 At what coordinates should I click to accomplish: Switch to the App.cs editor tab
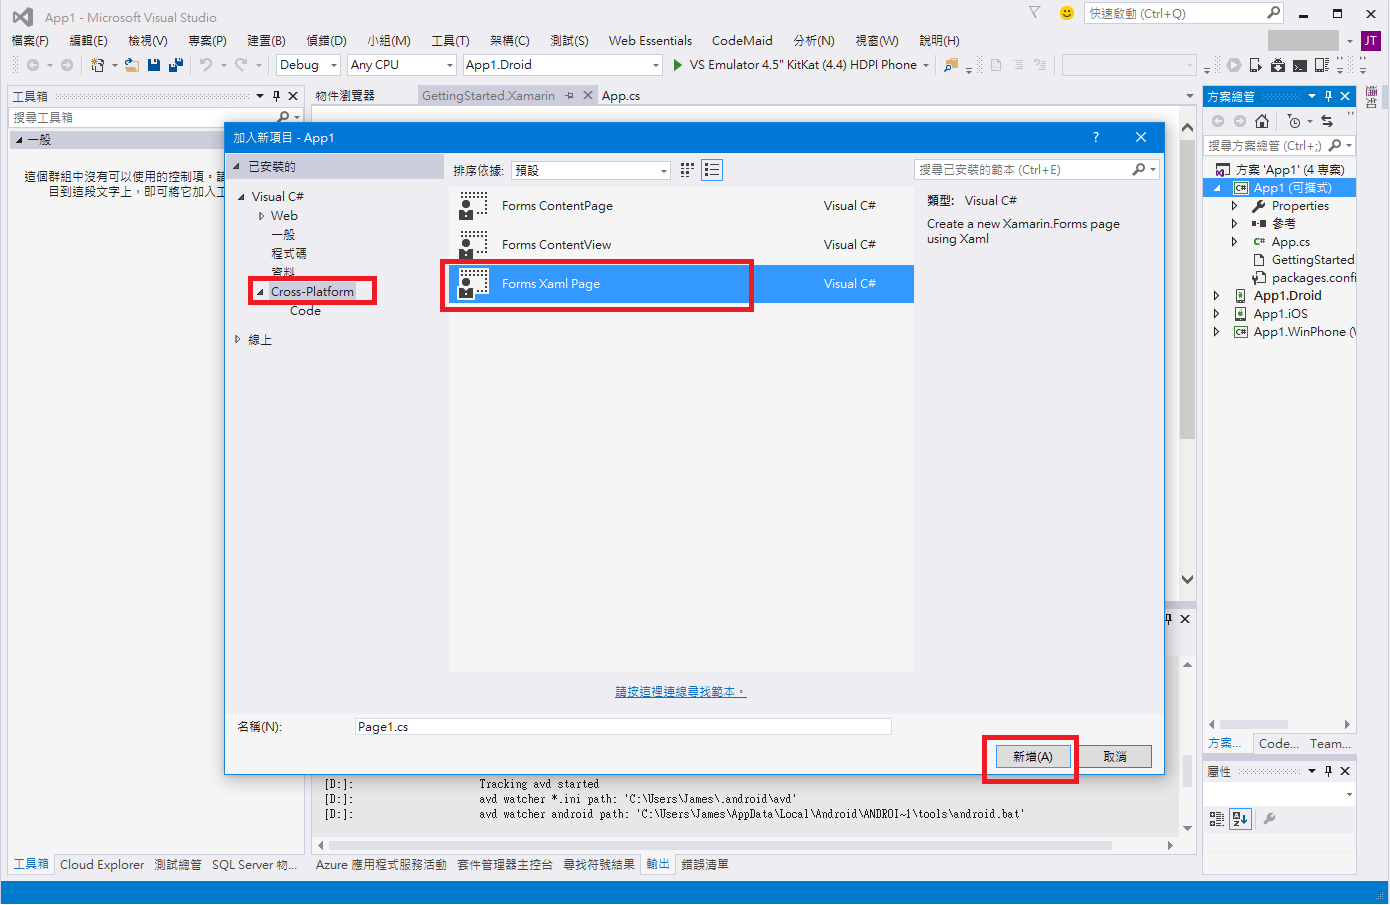[621, 96]
